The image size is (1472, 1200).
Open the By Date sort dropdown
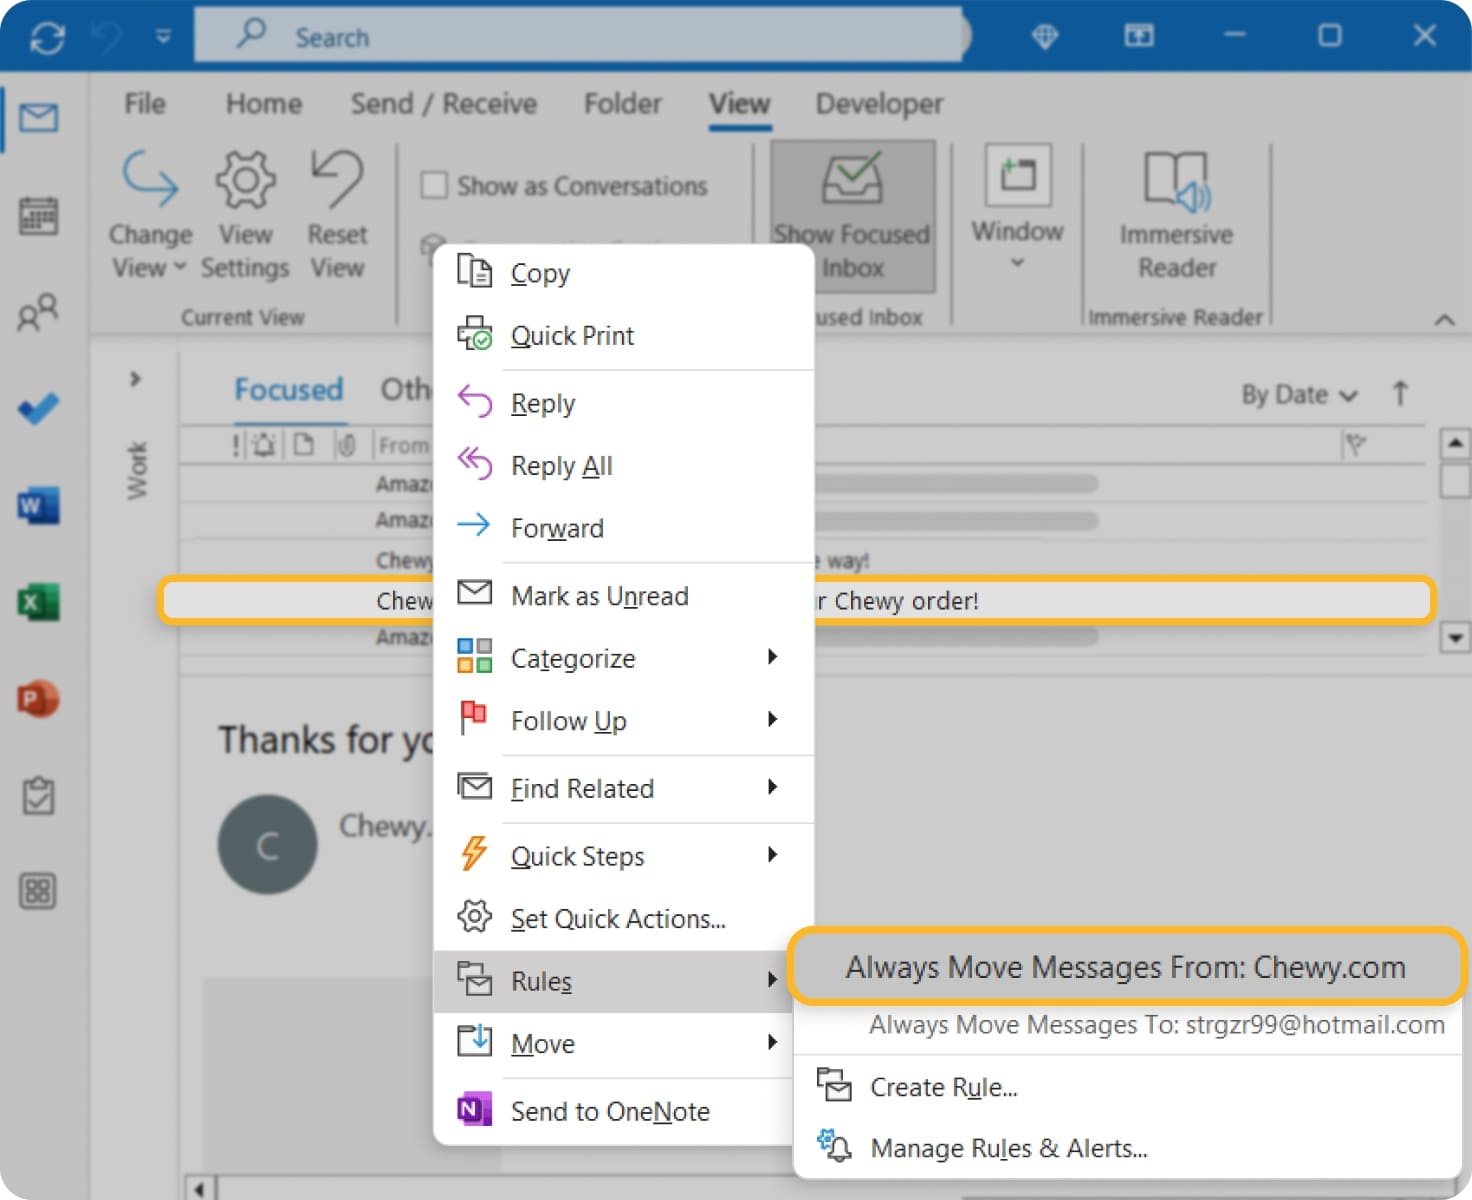(x=1296, y=394)
